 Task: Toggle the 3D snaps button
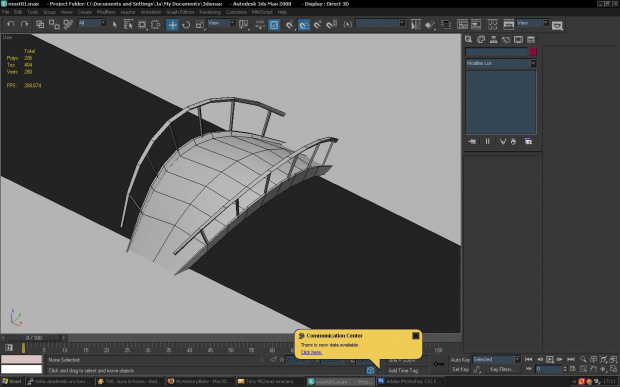[x=289, y=25]
